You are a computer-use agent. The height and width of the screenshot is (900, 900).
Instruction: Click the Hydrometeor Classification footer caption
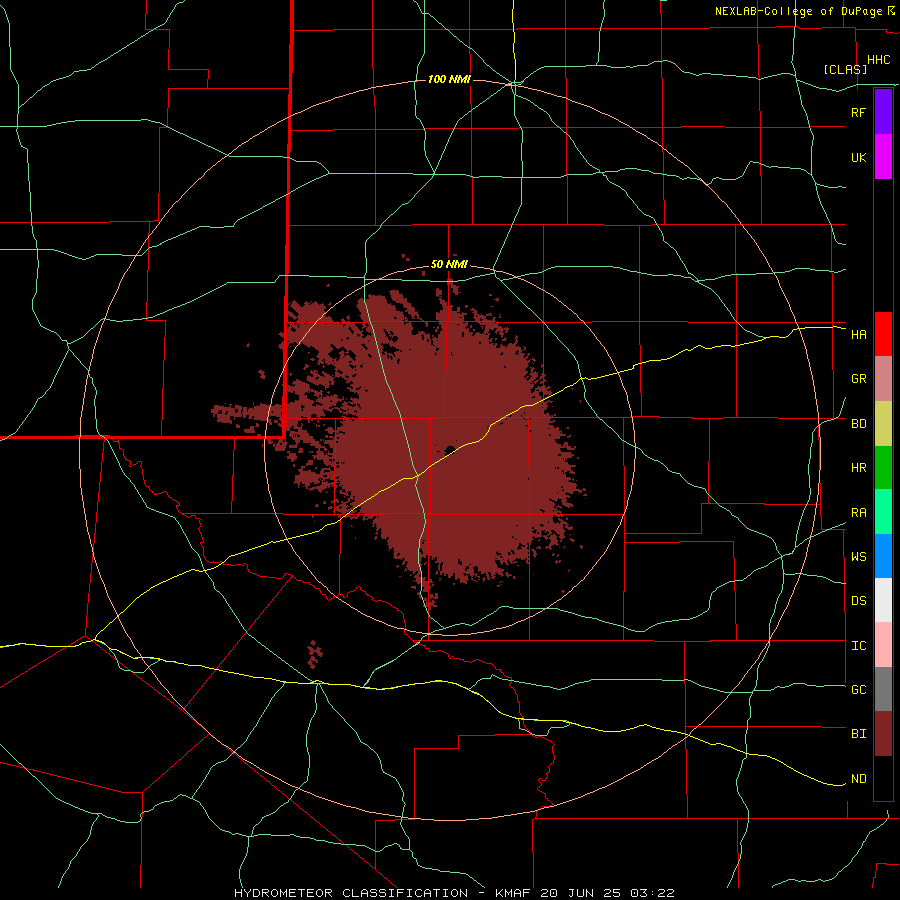(454, 893)
